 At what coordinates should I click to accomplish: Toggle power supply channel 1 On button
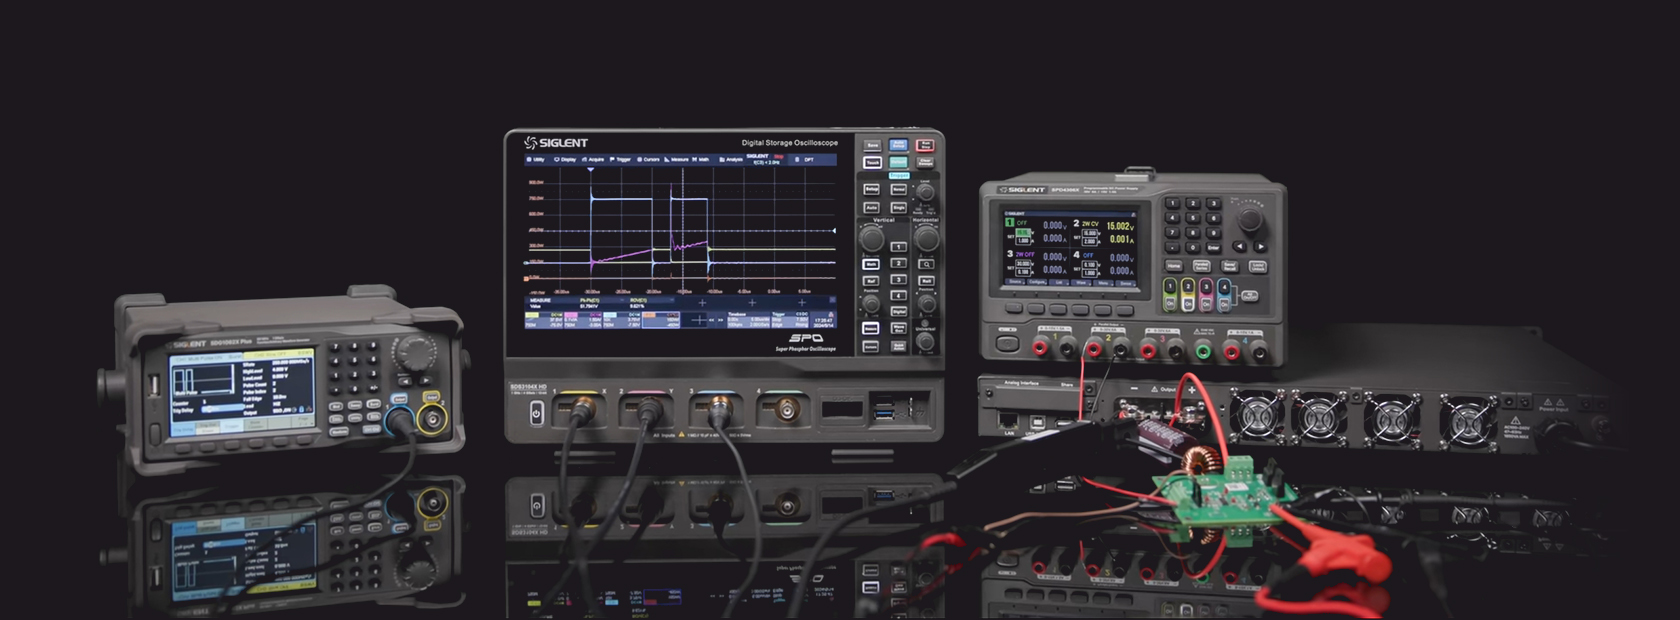[1168, 303]
